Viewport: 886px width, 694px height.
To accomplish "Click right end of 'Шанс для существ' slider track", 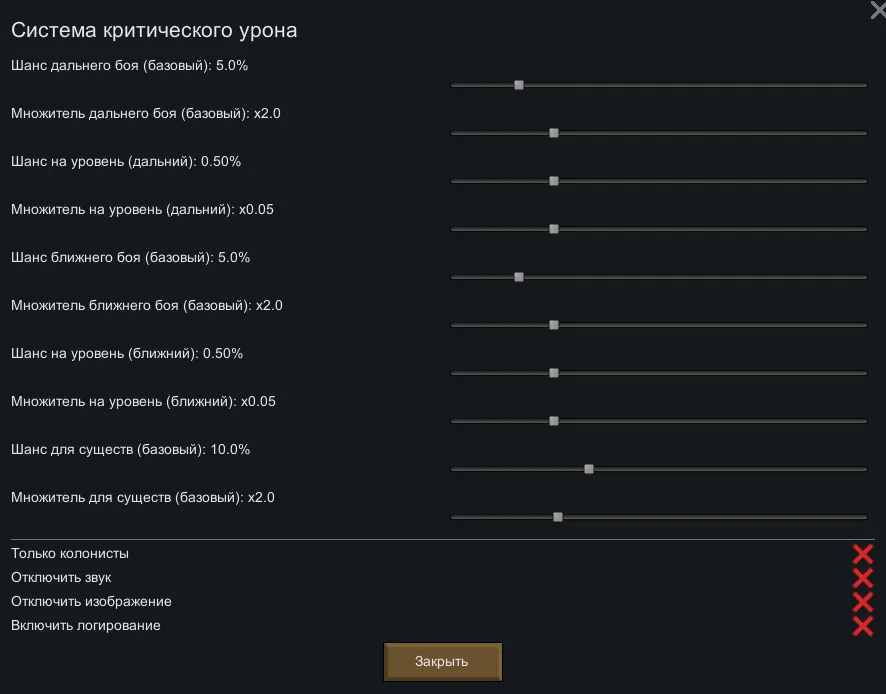I will tap(863, 469).
